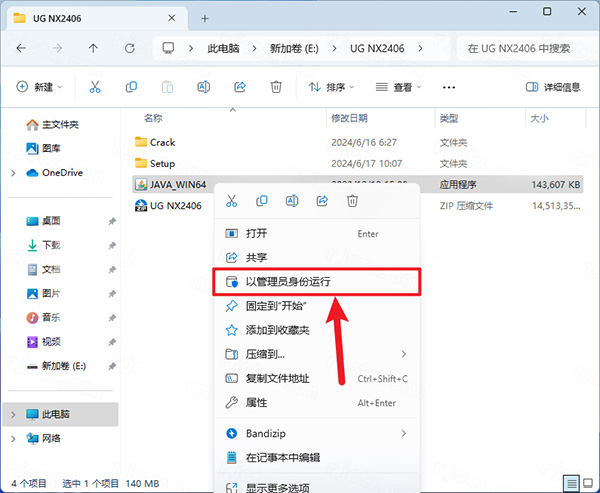This screenshot has height=493, width=600.
Task: Select the Setup folder
Action: 155,164
